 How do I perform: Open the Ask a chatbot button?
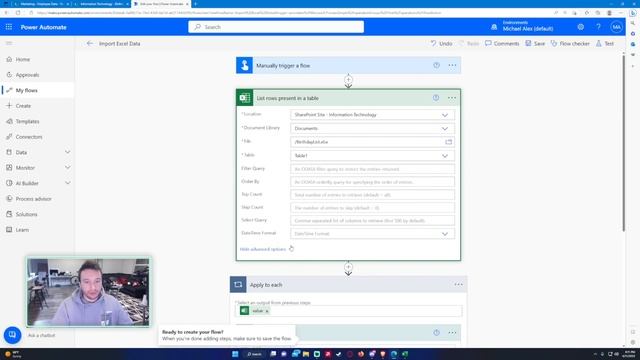click(12, 335)
